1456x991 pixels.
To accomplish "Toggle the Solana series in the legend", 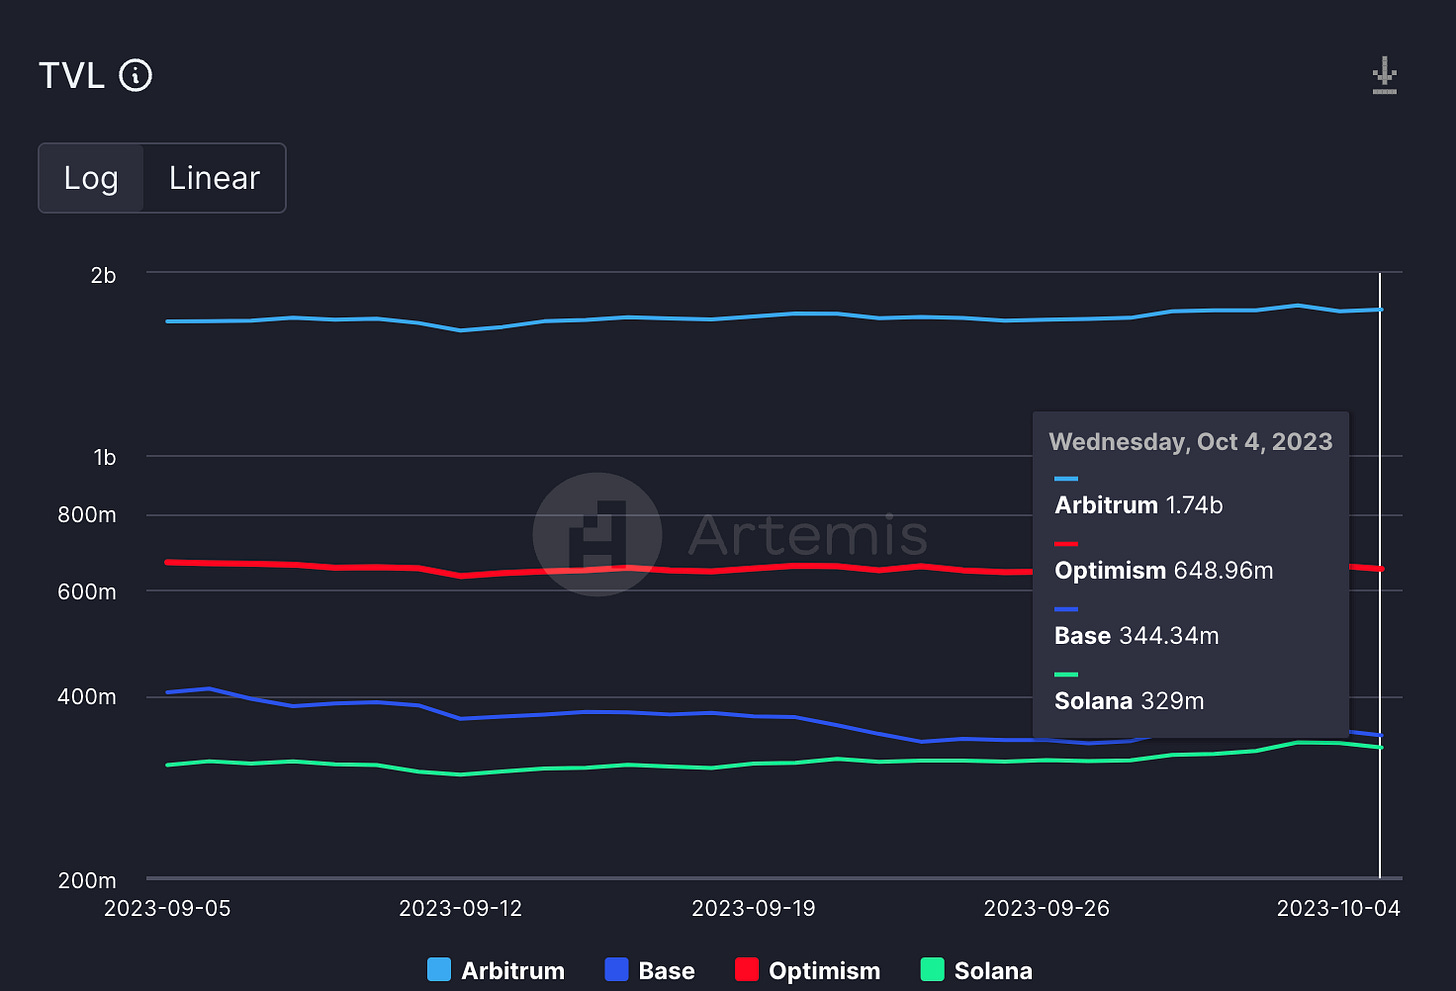I will pyautogui.click(x=976, y=970).
